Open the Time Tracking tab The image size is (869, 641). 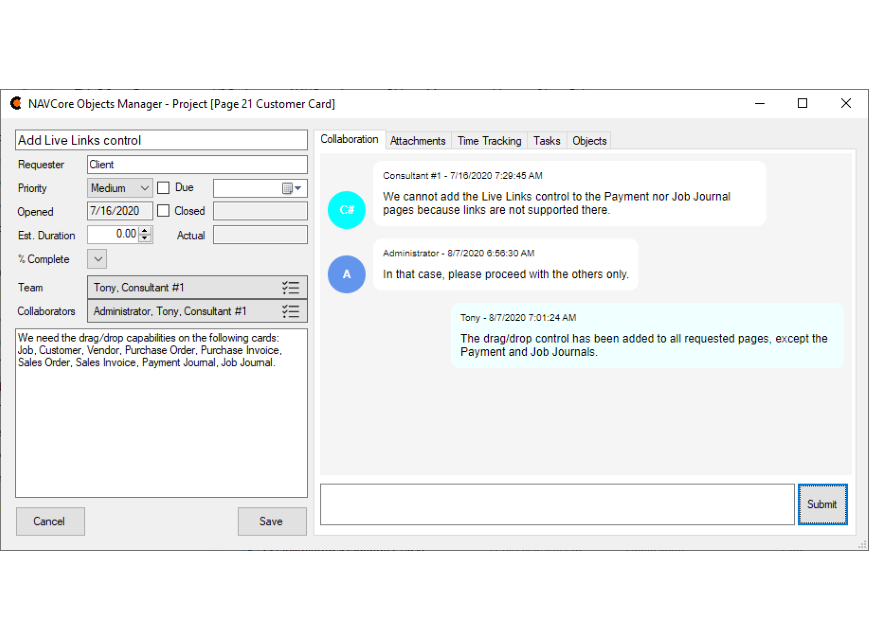(489, 141)
